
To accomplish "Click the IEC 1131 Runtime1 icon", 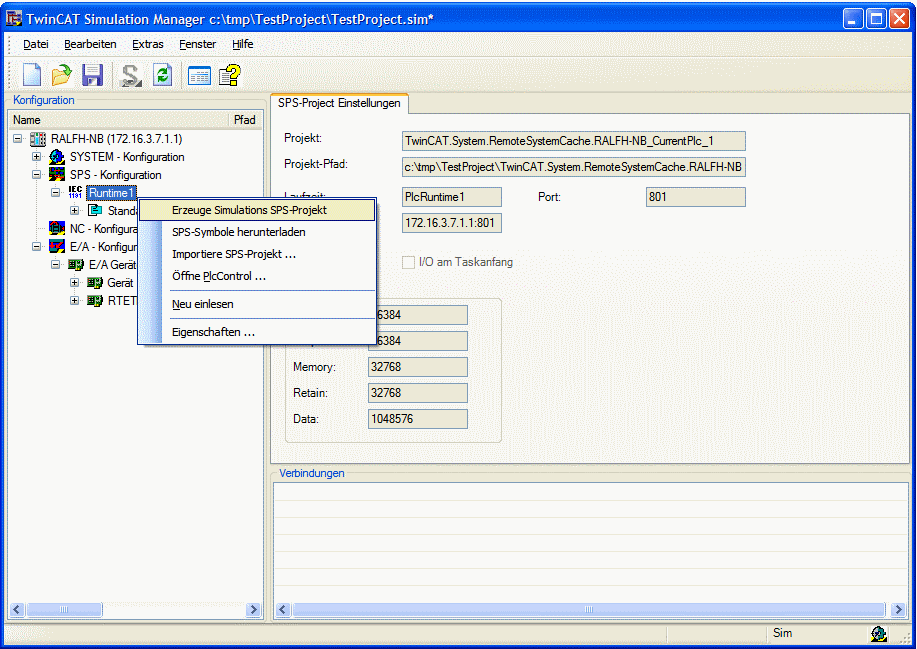I will pyautogui.click(x=75, y=192).
